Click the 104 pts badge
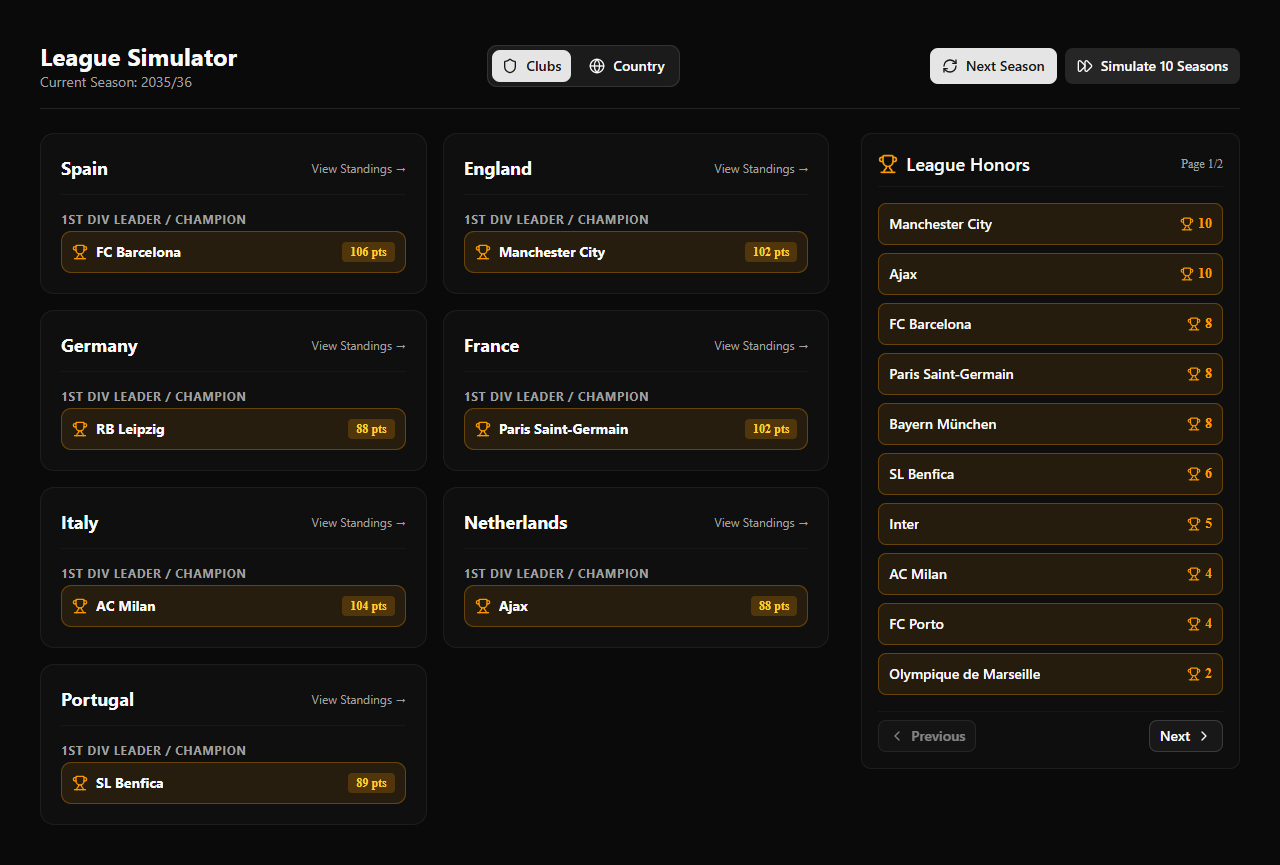Viewport: 1280px width, 865px height. click(x=368, y=606)
